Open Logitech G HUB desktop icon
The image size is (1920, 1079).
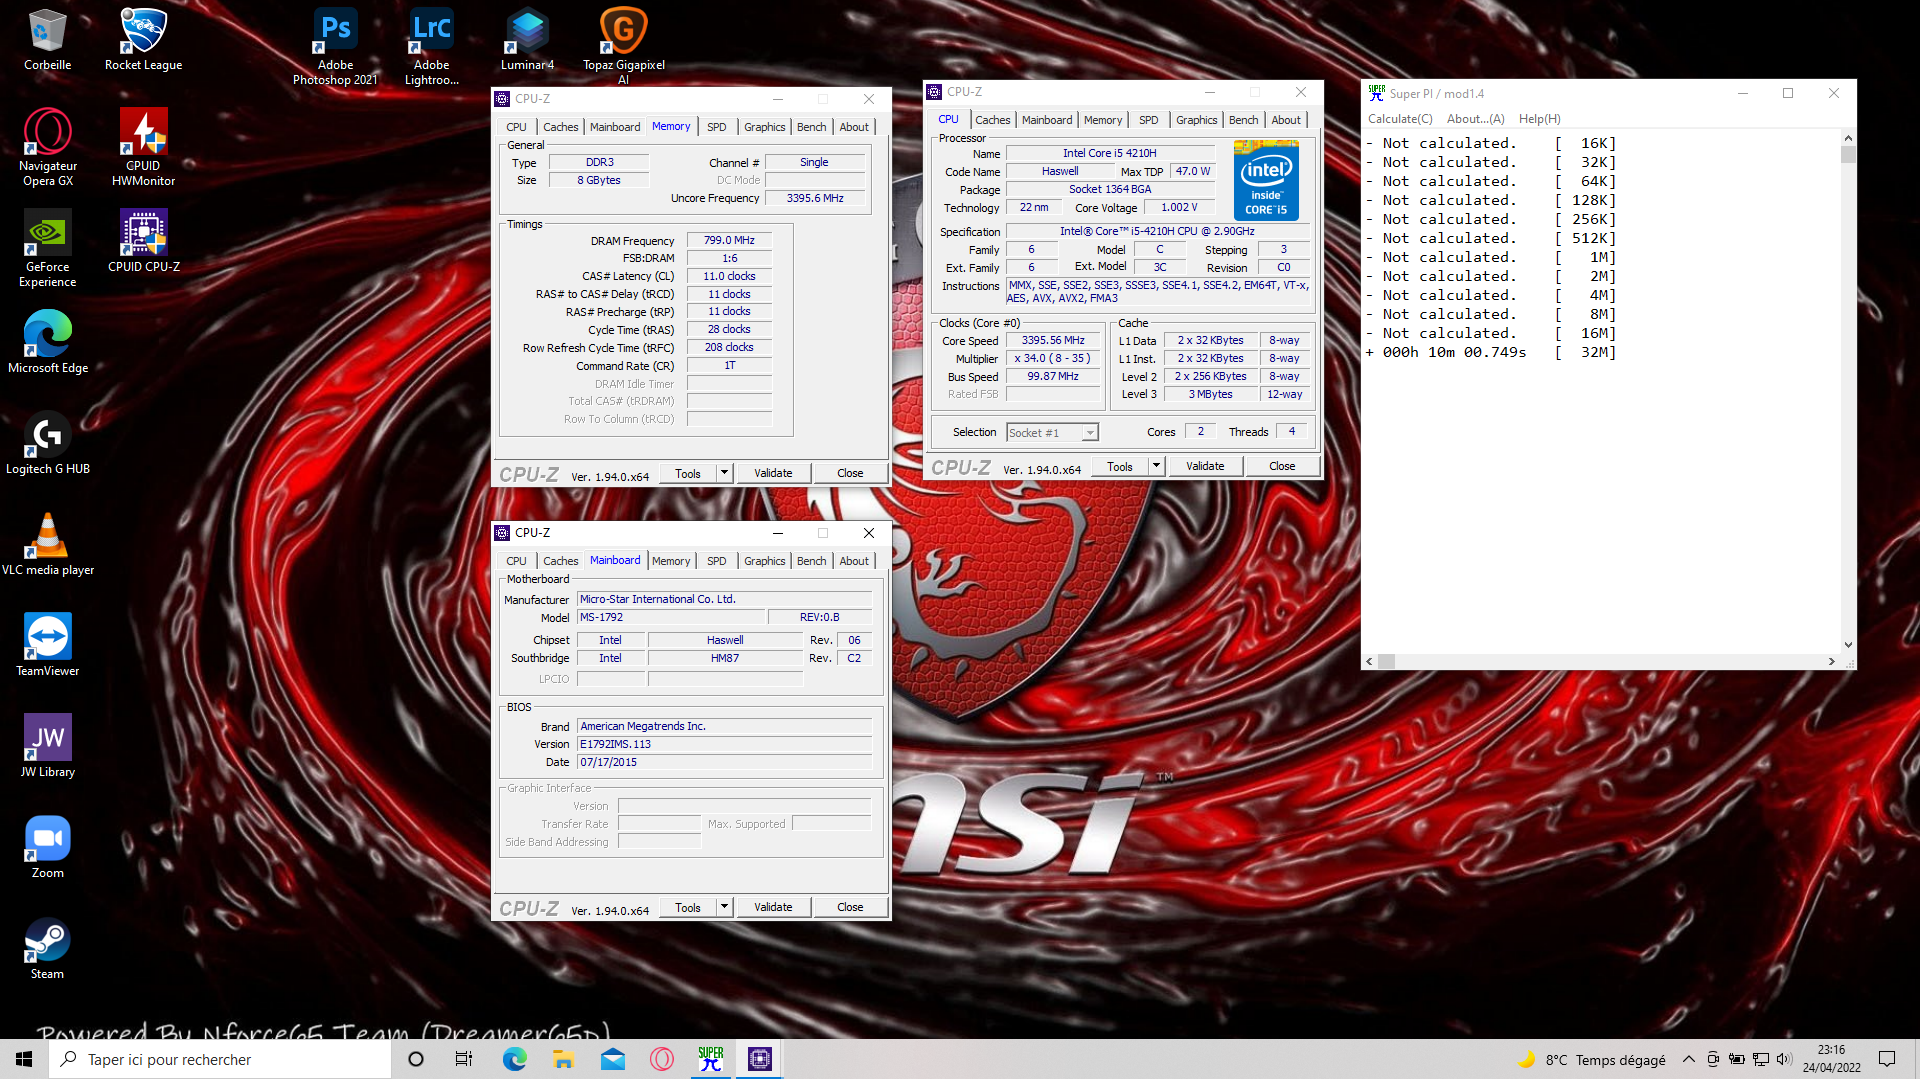(x=47, y=443)
